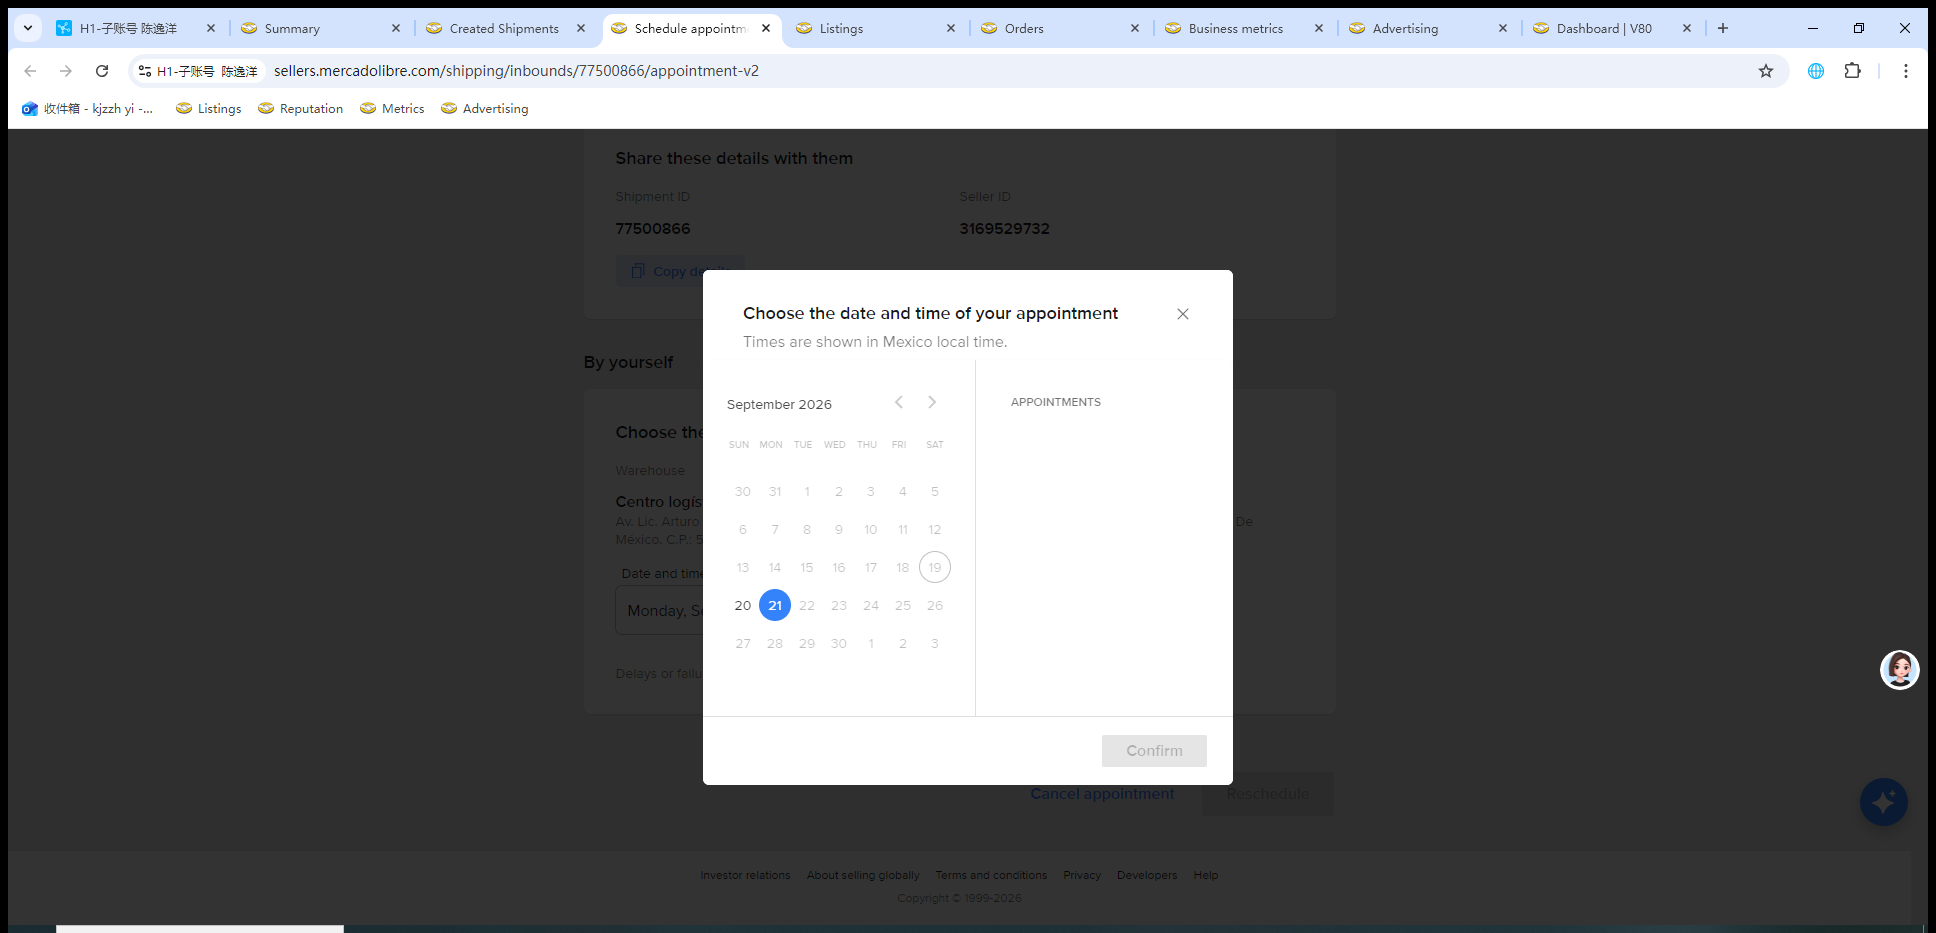
Task: Click the blue sparkle AI helper button
Action: (x=1884, y=802)
